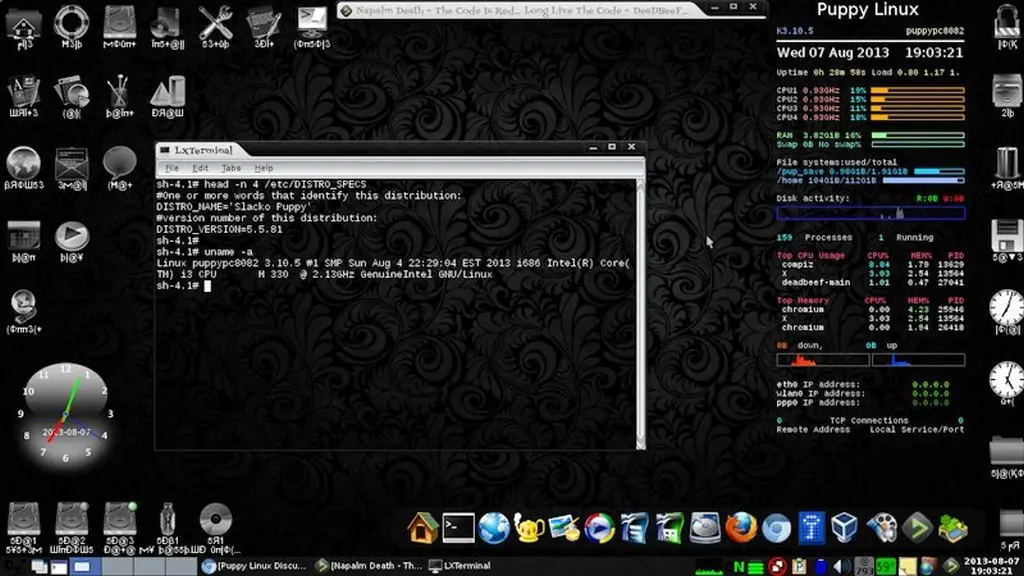The width and height of the screenshot is (1024, 576).
Task: Launch Chromium from the dock
Action: coord(776,528)
